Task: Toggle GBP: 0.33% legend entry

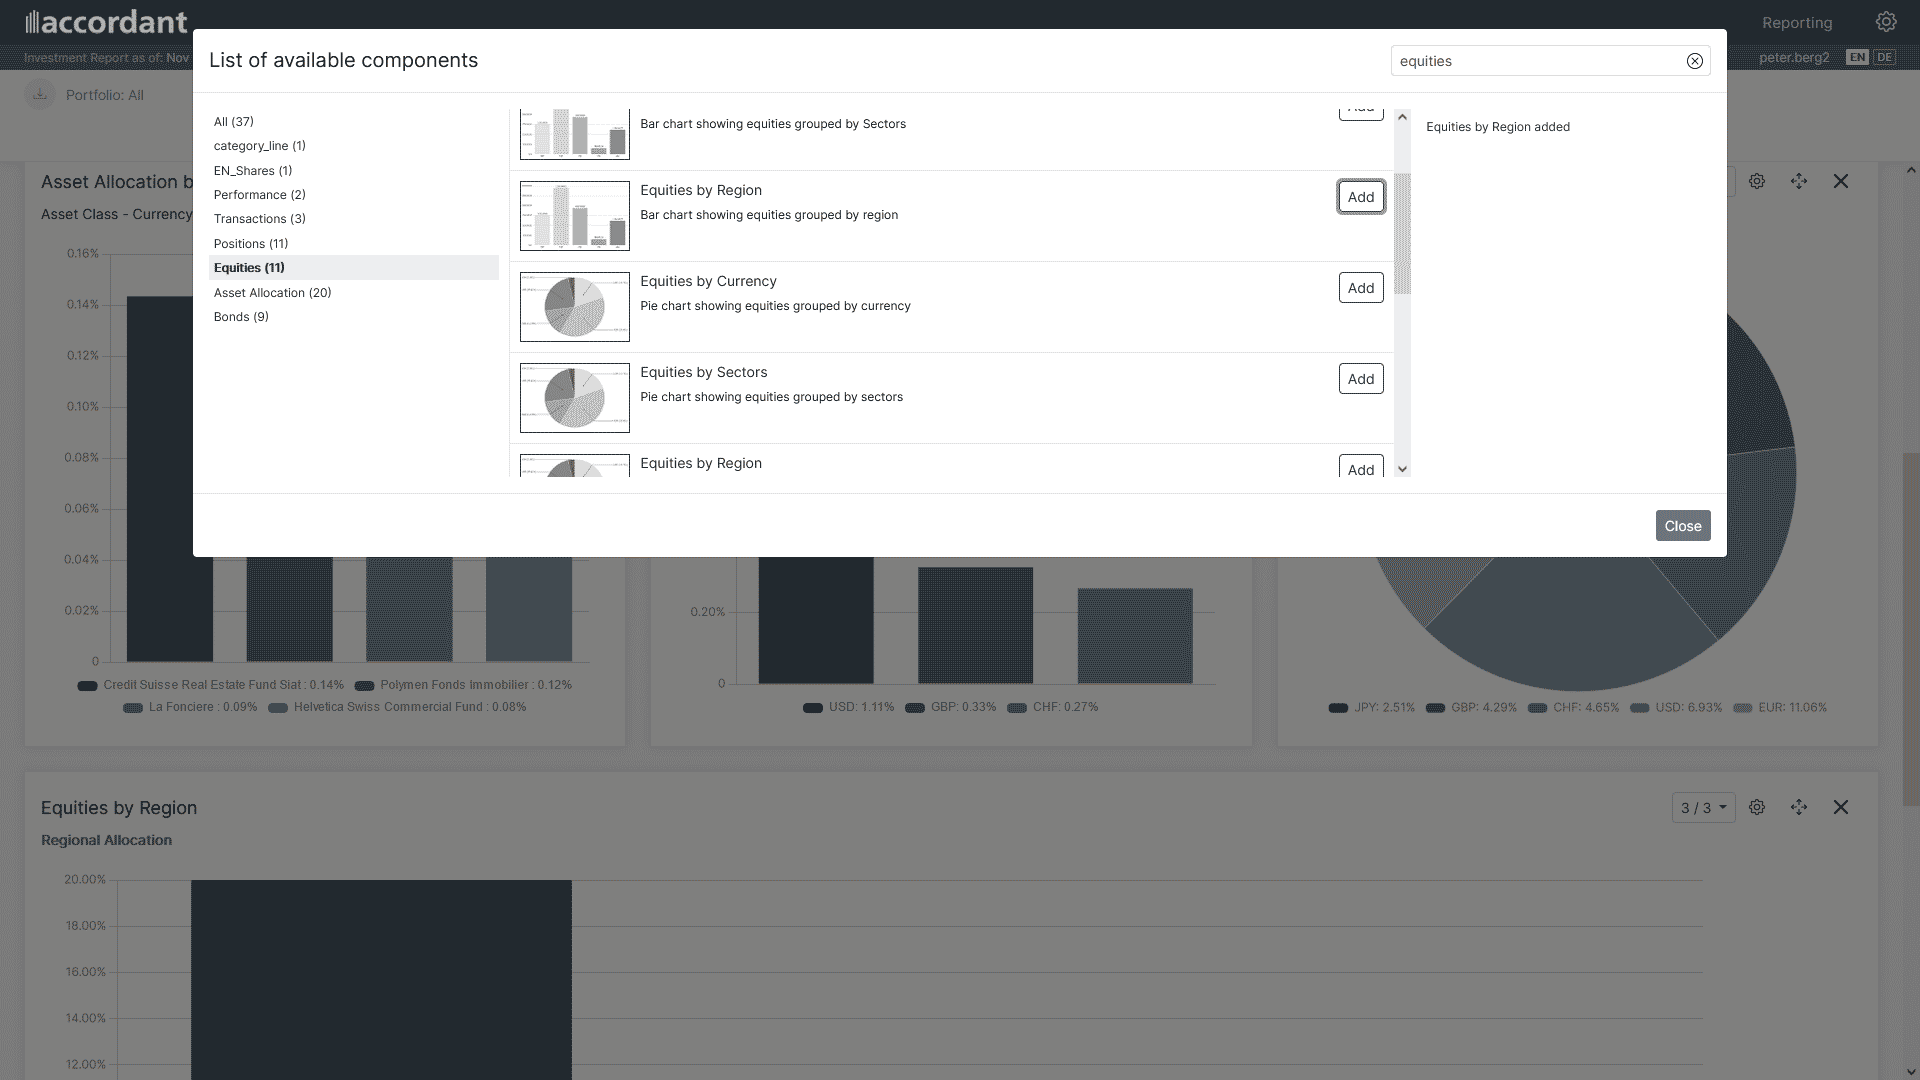Action: pos(951,707)
